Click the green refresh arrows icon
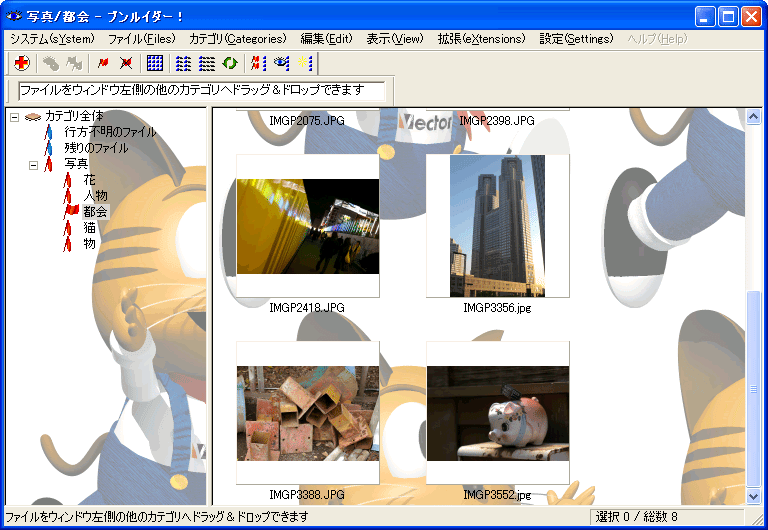The height and width of the screenshot is (530, 768). pyautogui.click(x=230, y=63)
